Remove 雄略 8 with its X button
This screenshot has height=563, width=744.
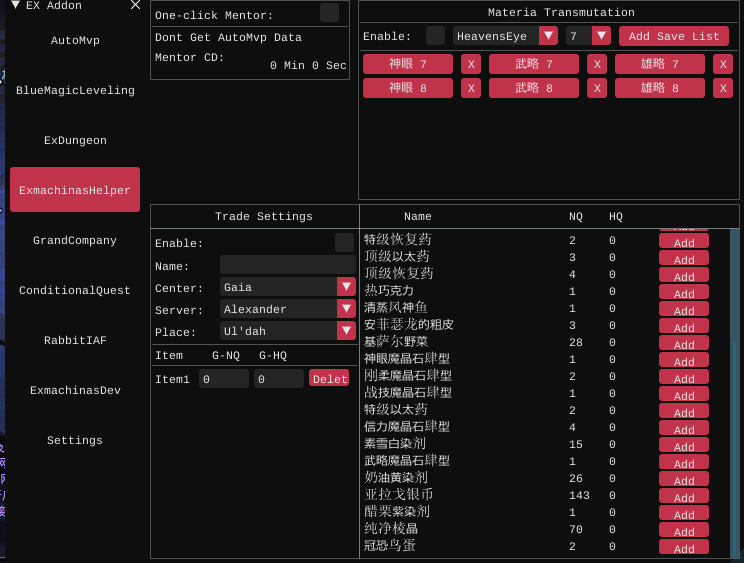pos(723,88)
